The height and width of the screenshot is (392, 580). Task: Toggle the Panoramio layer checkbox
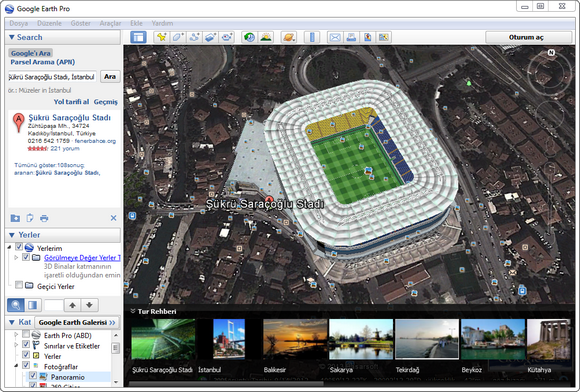pyautogui.click(x=33, y=376)
